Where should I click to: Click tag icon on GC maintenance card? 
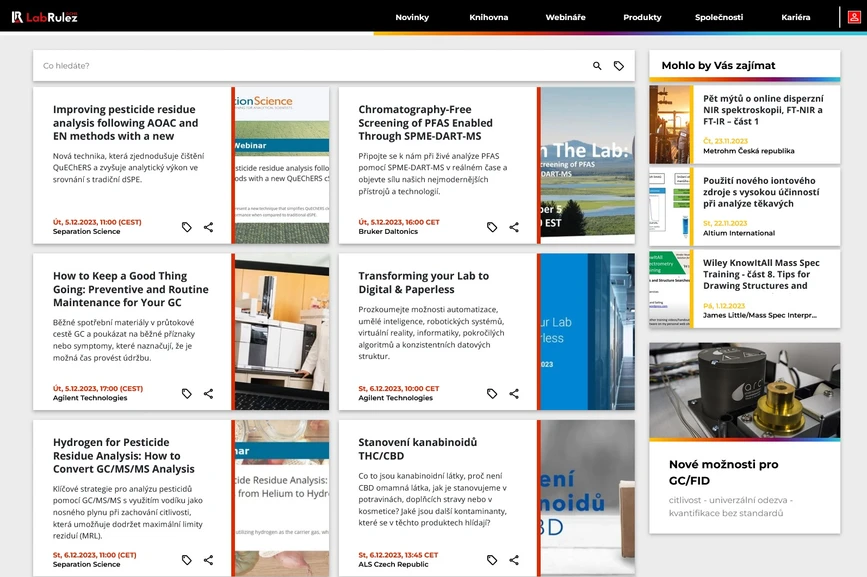click(187, 394)
